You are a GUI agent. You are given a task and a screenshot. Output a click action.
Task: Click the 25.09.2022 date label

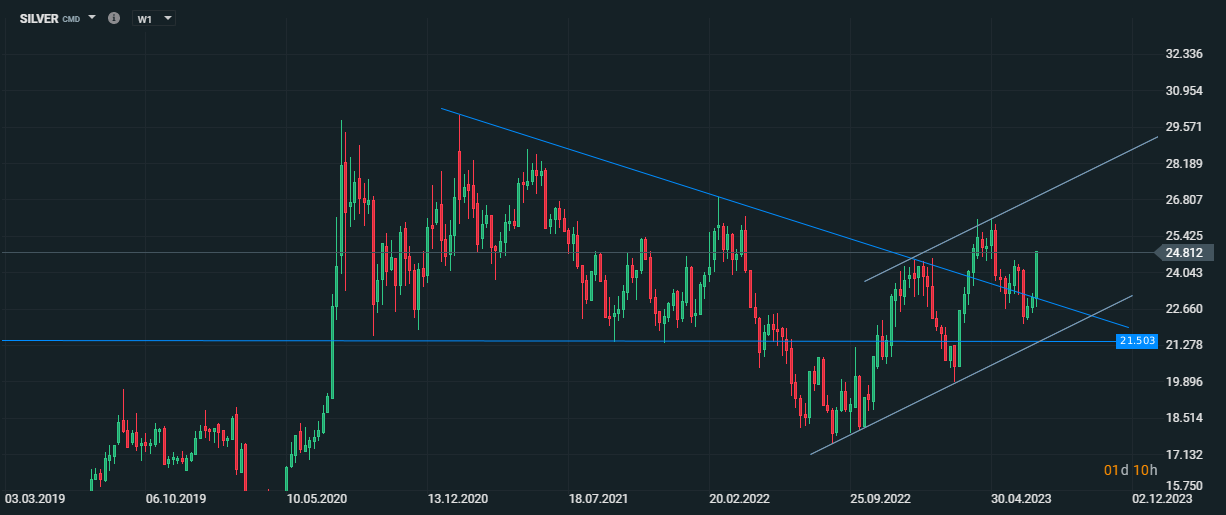881,497
